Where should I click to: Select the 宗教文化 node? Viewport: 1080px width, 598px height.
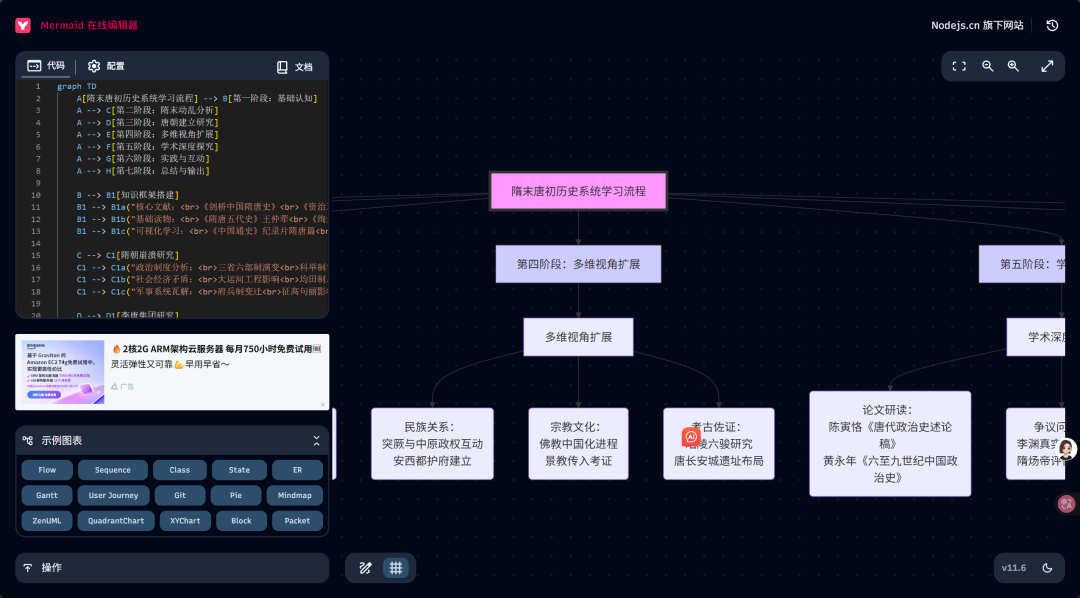(x=579, y=444)
